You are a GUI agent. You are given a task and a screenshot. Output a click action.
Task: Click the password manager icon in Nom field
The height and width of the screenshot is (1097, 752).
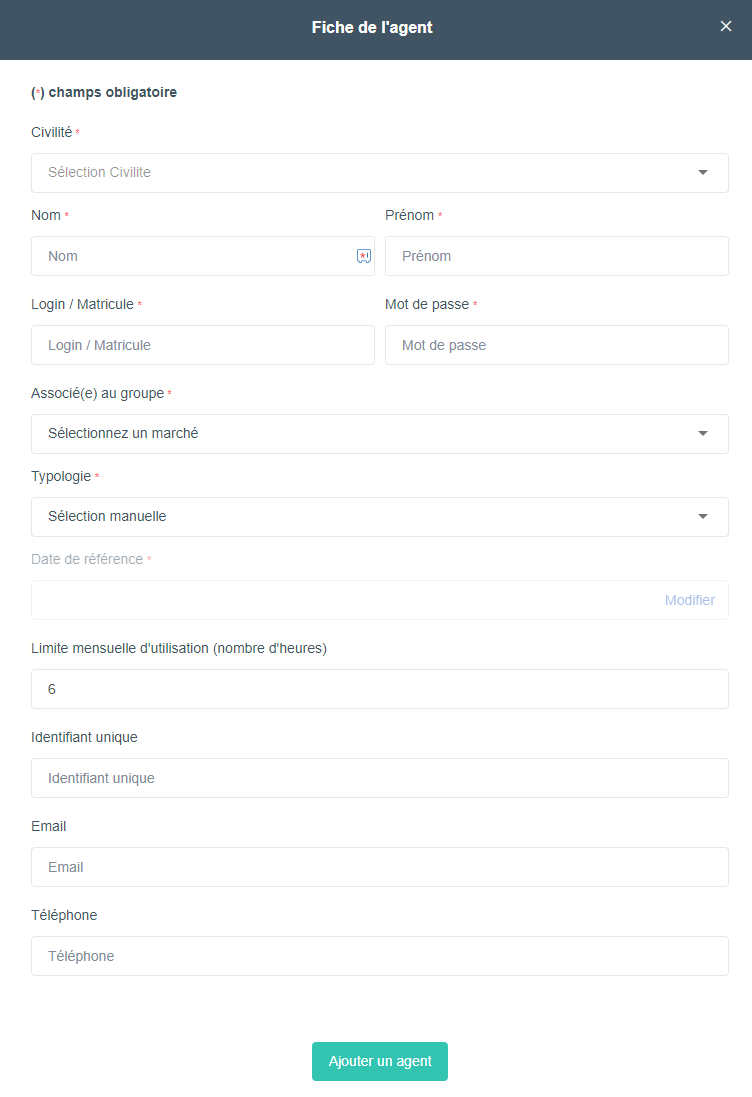point(364,256)
